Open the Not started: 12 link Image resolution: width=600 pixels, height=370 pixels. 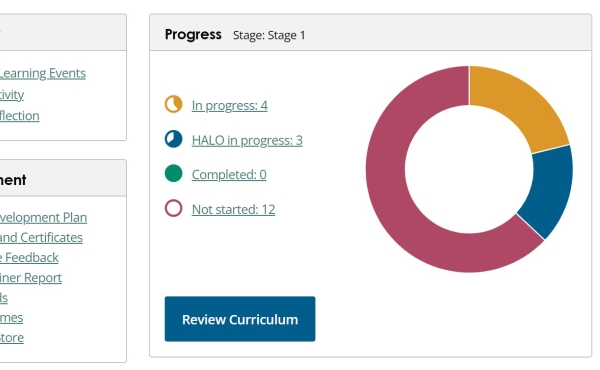point(233,209)
